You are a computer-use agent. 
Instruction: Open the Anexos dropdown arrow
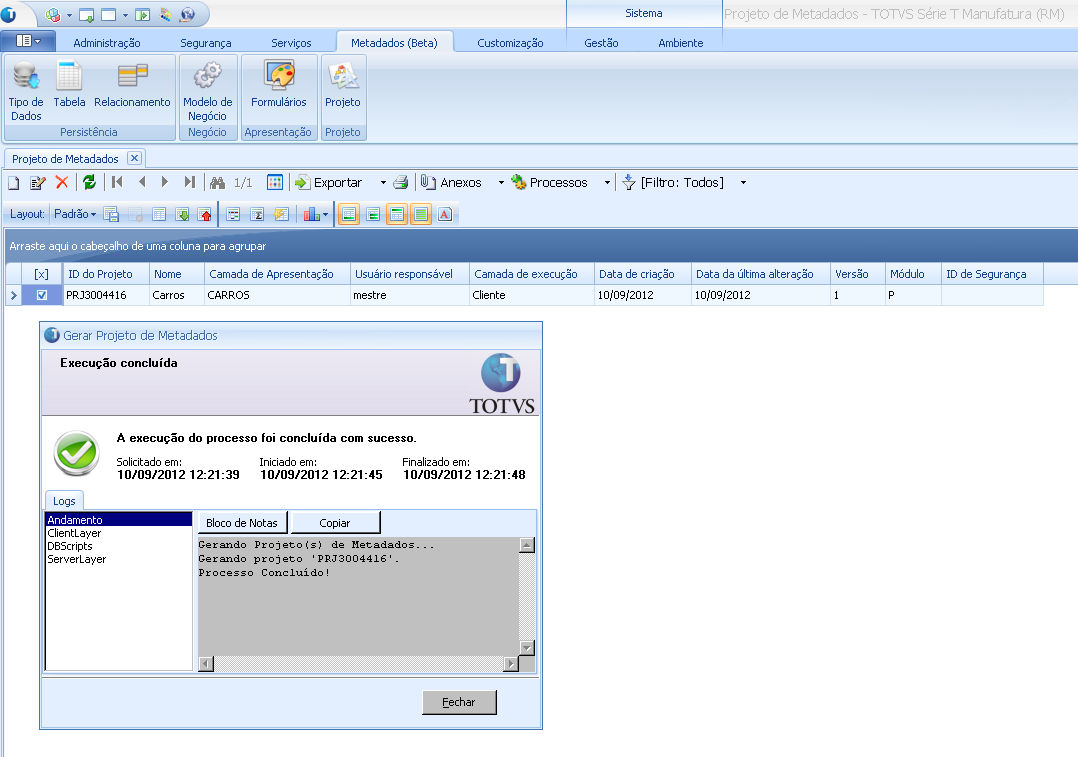[x=501, y=183]
